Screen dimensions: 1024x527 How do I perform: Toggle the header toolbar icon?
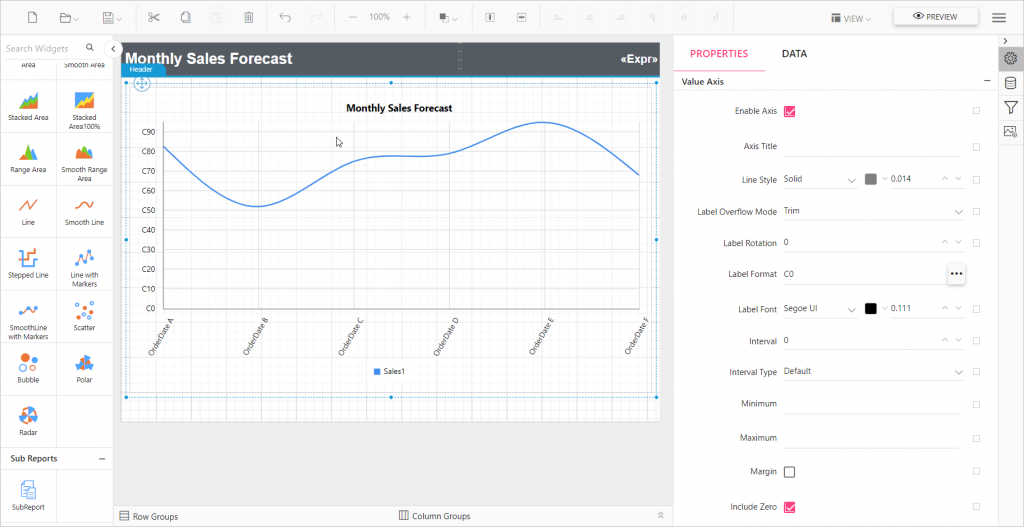click(490, 18)
